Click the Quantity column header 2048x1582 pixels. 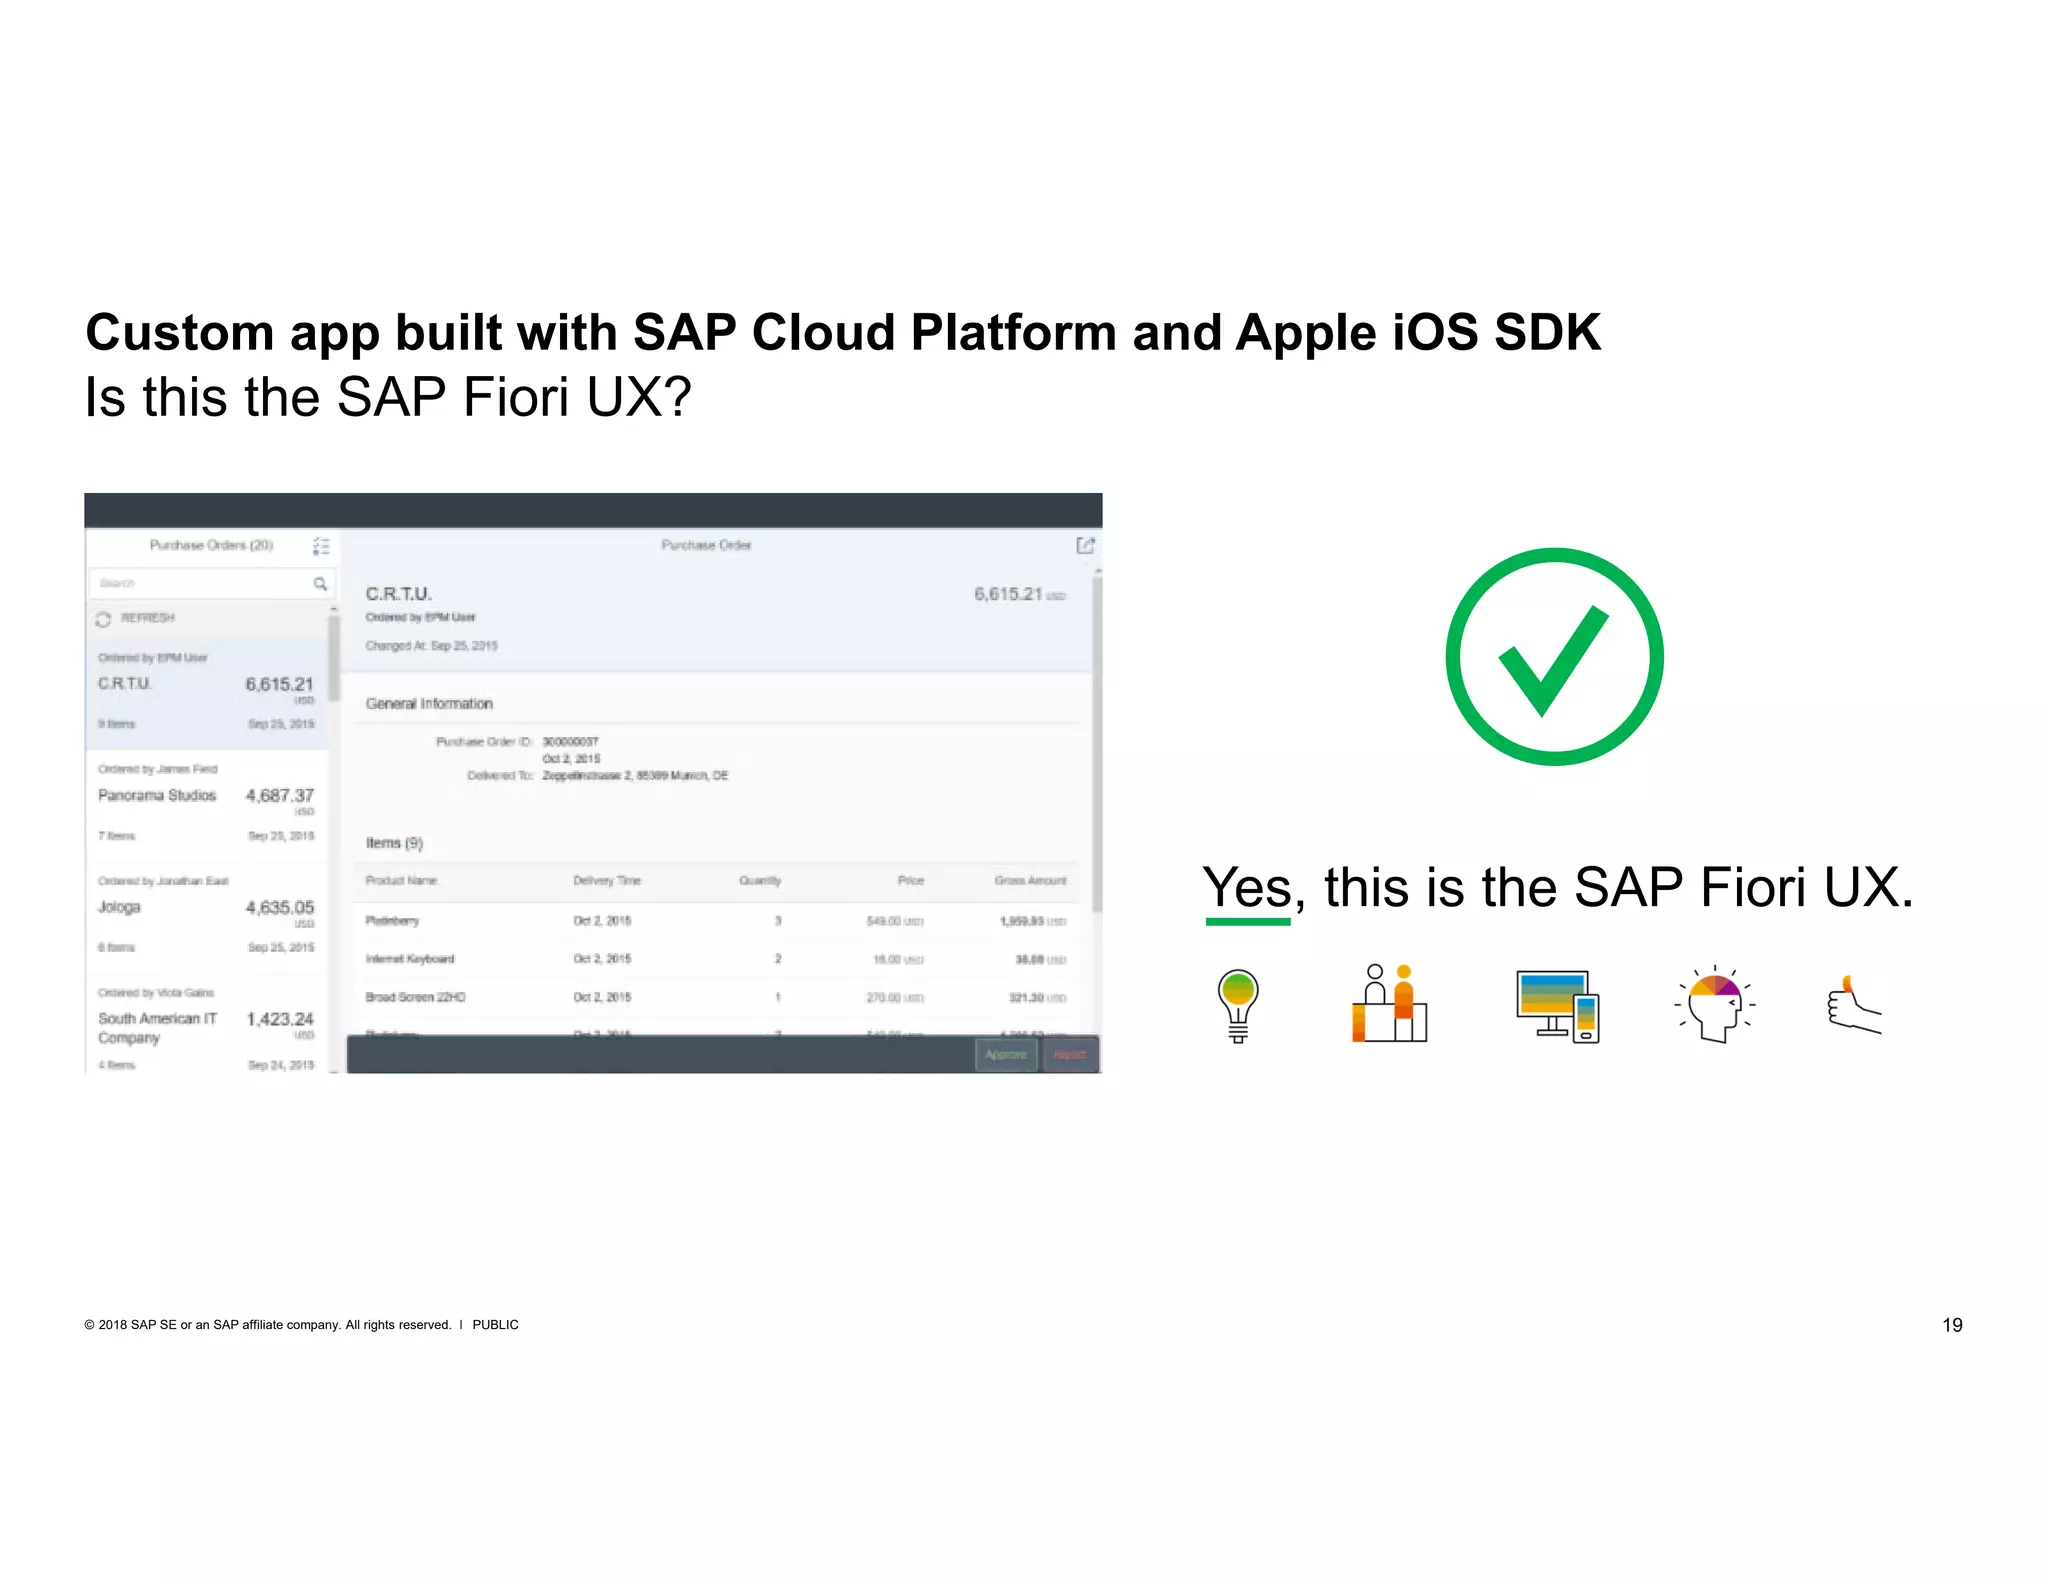click(x=760, y=881)
